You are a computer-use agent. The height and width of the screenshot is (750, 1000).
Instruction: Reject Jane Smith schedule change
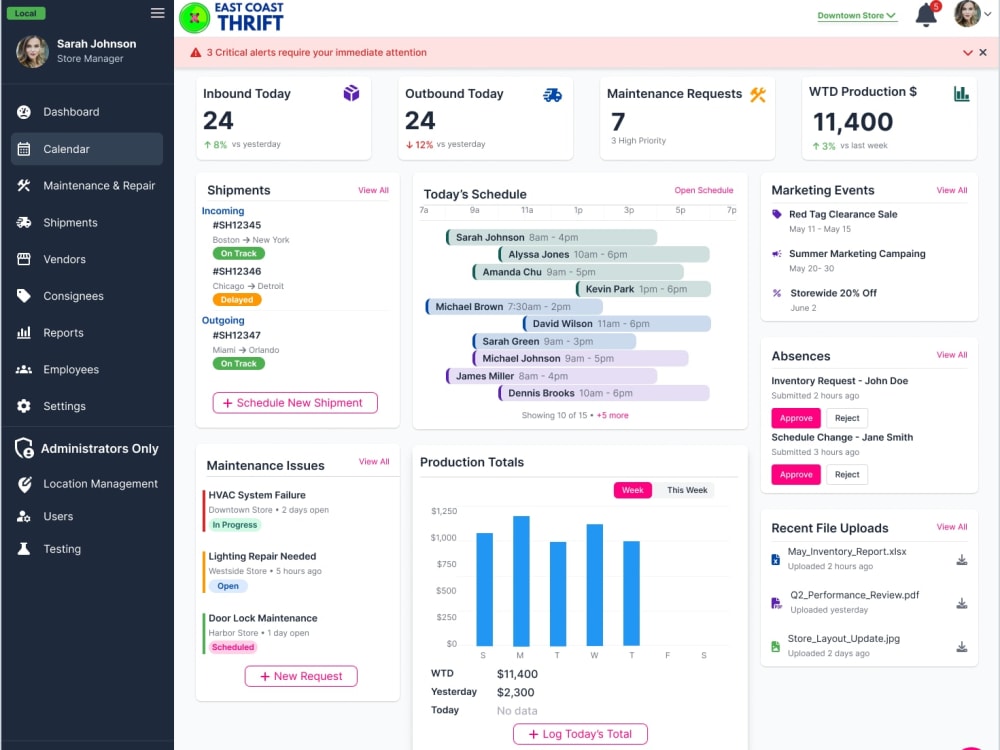(847, 474)
